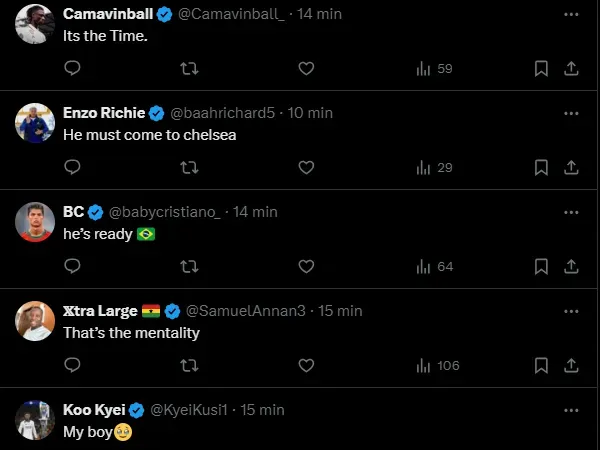
Task: Share Enzo Richie's tweet
Action: pos(571,168)
